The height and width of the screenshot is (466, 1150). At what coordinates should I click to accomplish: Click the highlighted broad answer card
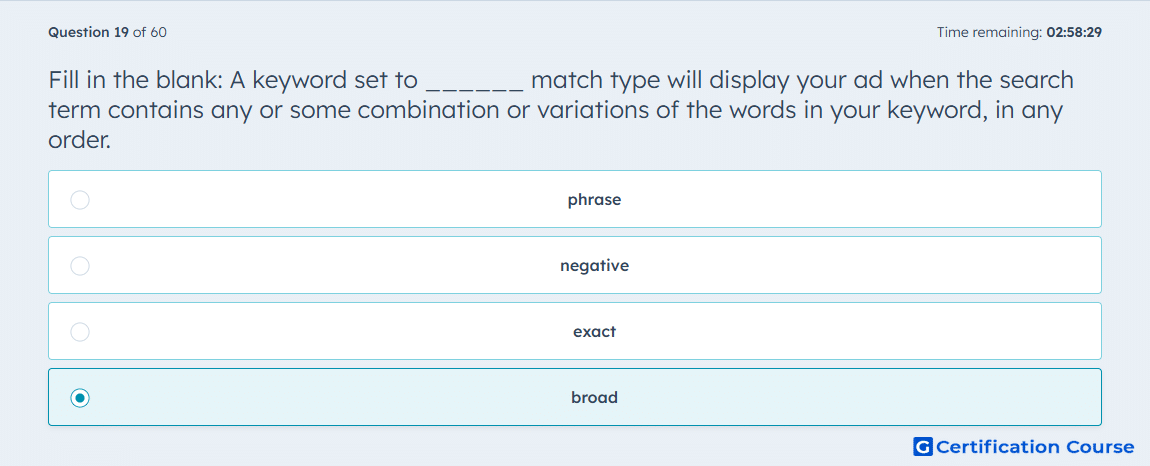click(x=575, y=397)
